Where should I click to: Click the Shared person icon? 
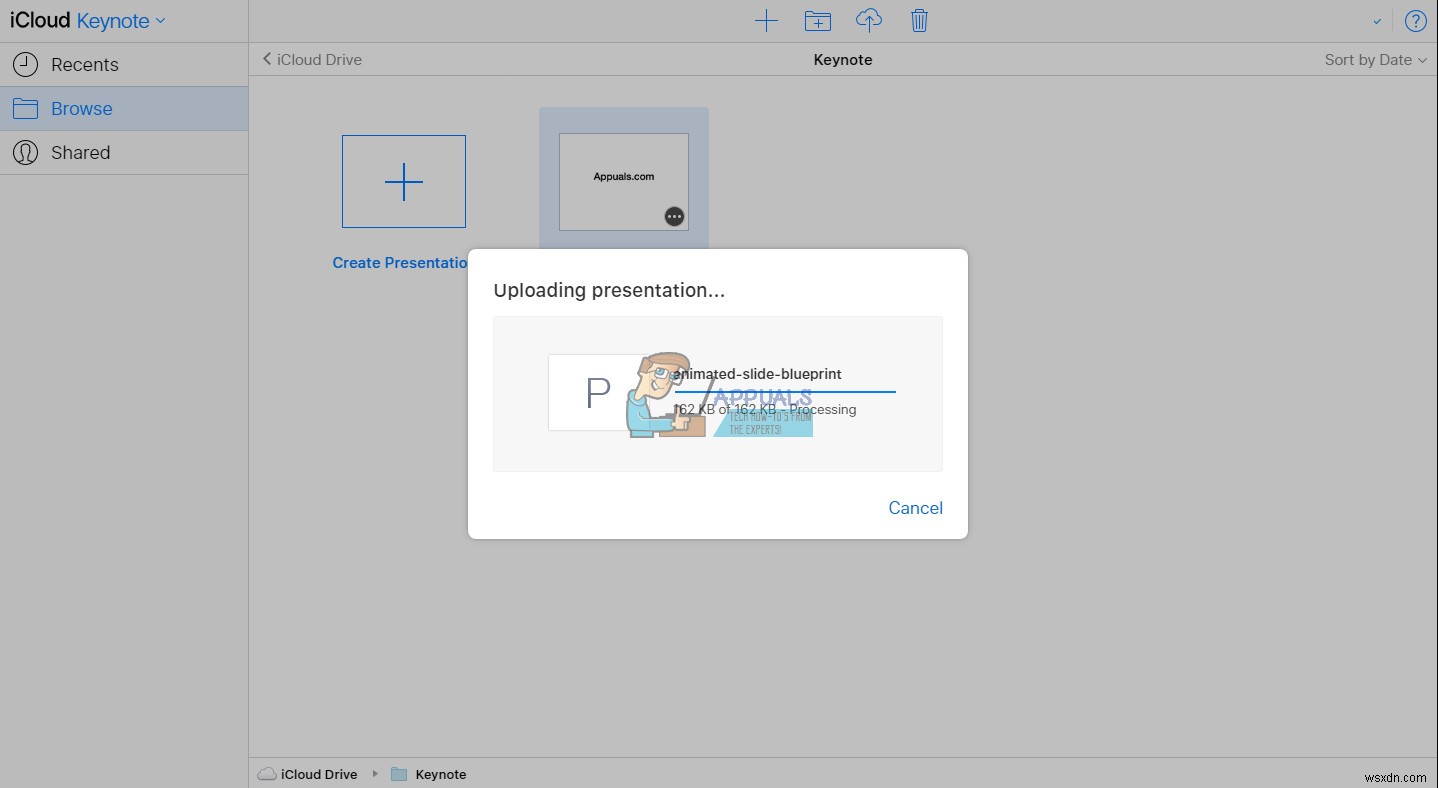click(x=25, y=153)
